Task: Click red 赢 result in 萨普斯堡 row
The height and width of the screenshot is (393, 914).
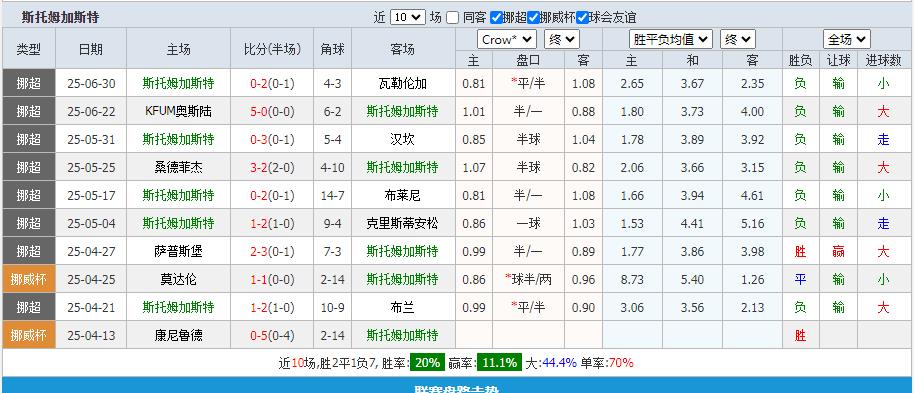Action: (x=838, y=251)
